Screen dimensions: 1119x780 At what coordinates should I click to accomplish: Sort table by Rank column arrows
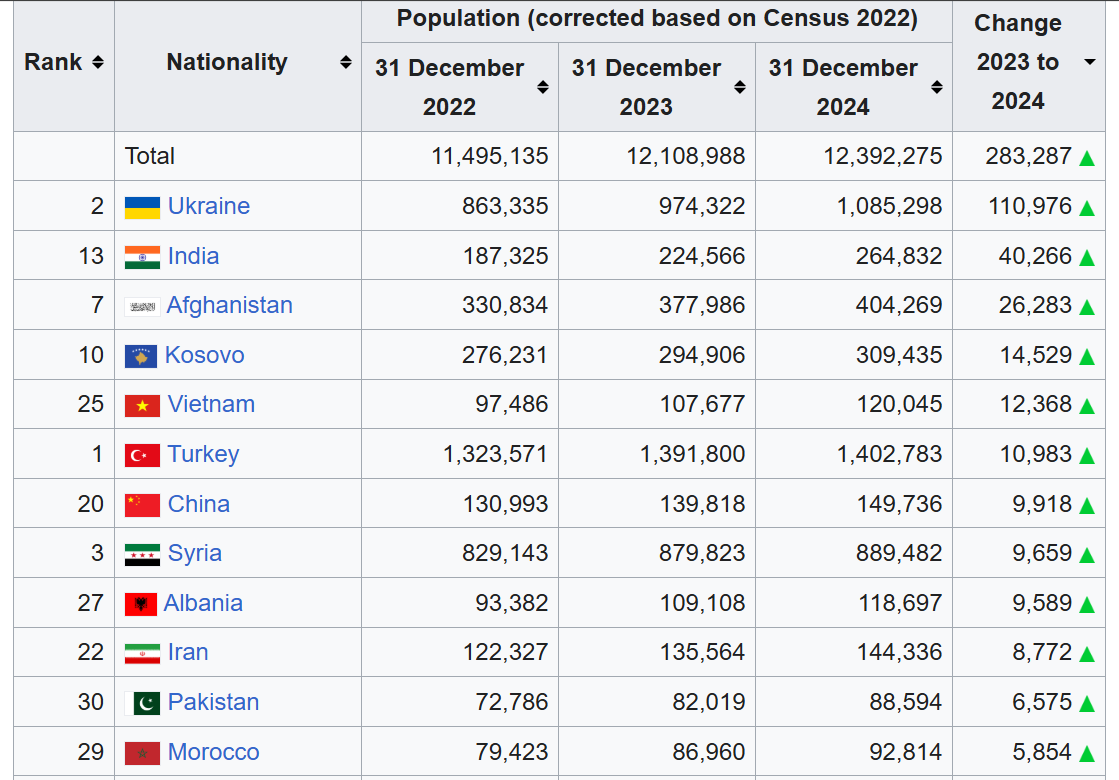[x=98, y=62]
